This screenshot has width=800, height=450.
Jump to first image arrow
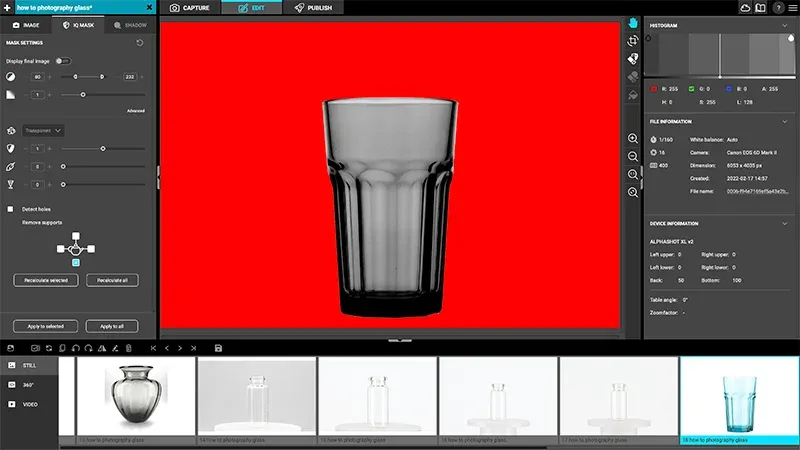pos(153,348)
